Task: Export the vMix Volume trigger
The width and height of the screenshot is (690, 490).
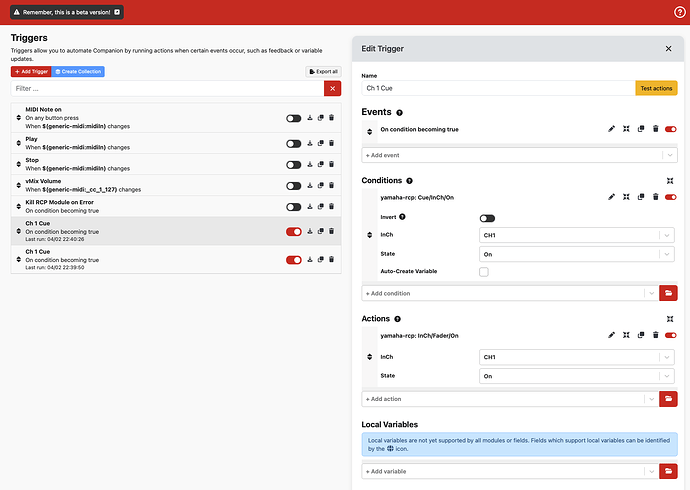Action: coord(310,185)
